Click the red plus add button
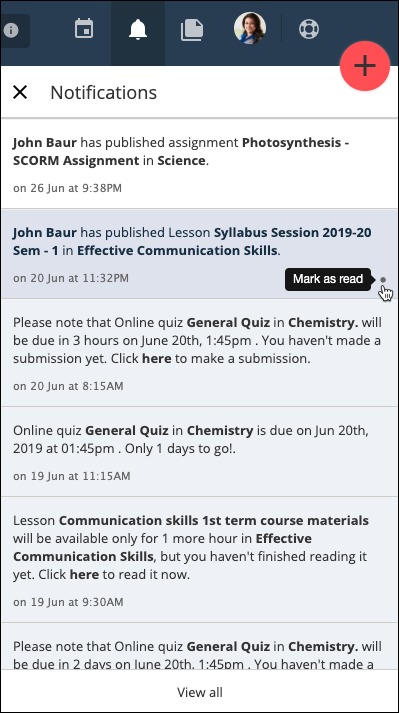399x713 pixels. point(365,66)
